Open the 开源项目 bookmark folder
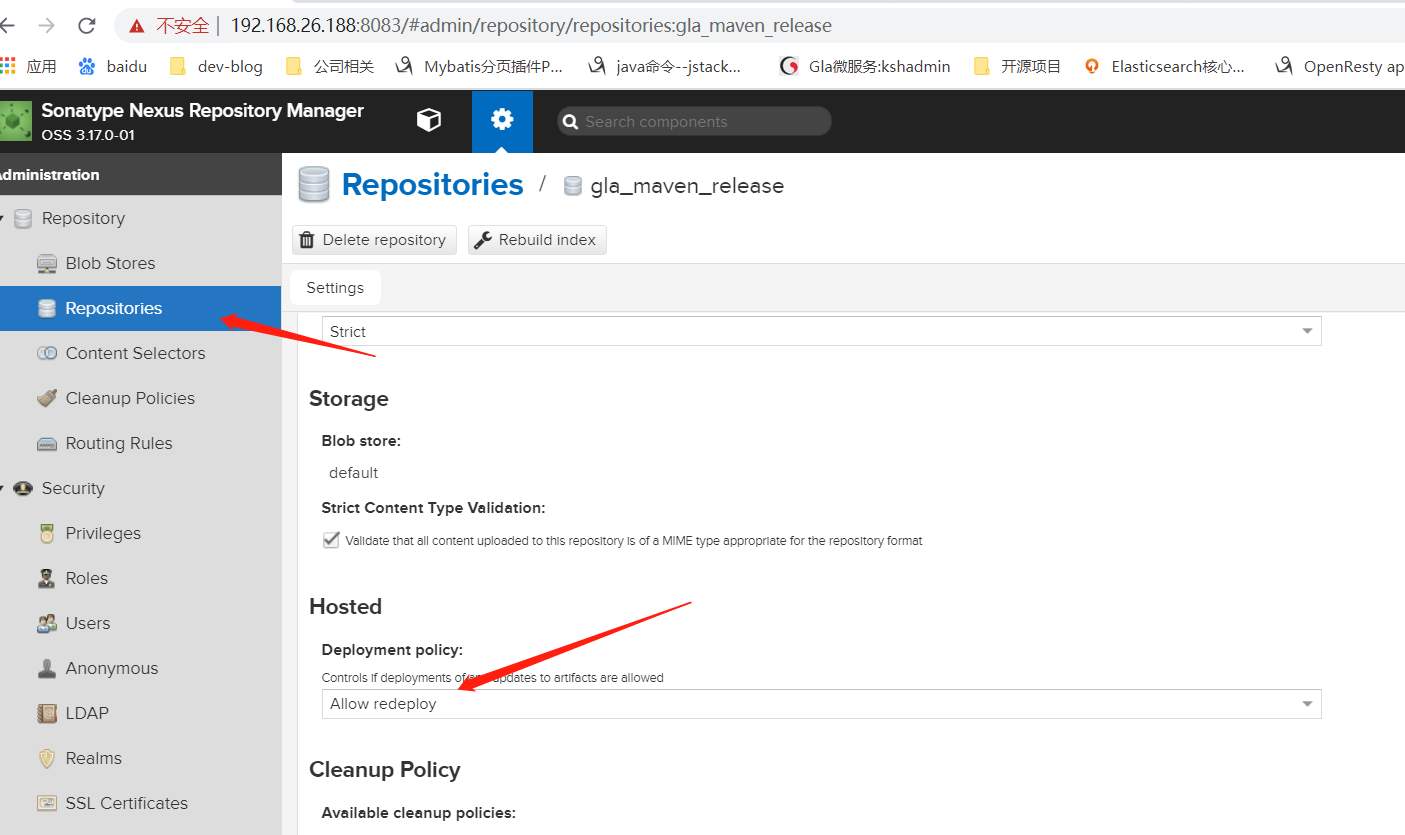Image resolution: width=1405 pixels, height=835 pixels. (x=1017, y=66)
